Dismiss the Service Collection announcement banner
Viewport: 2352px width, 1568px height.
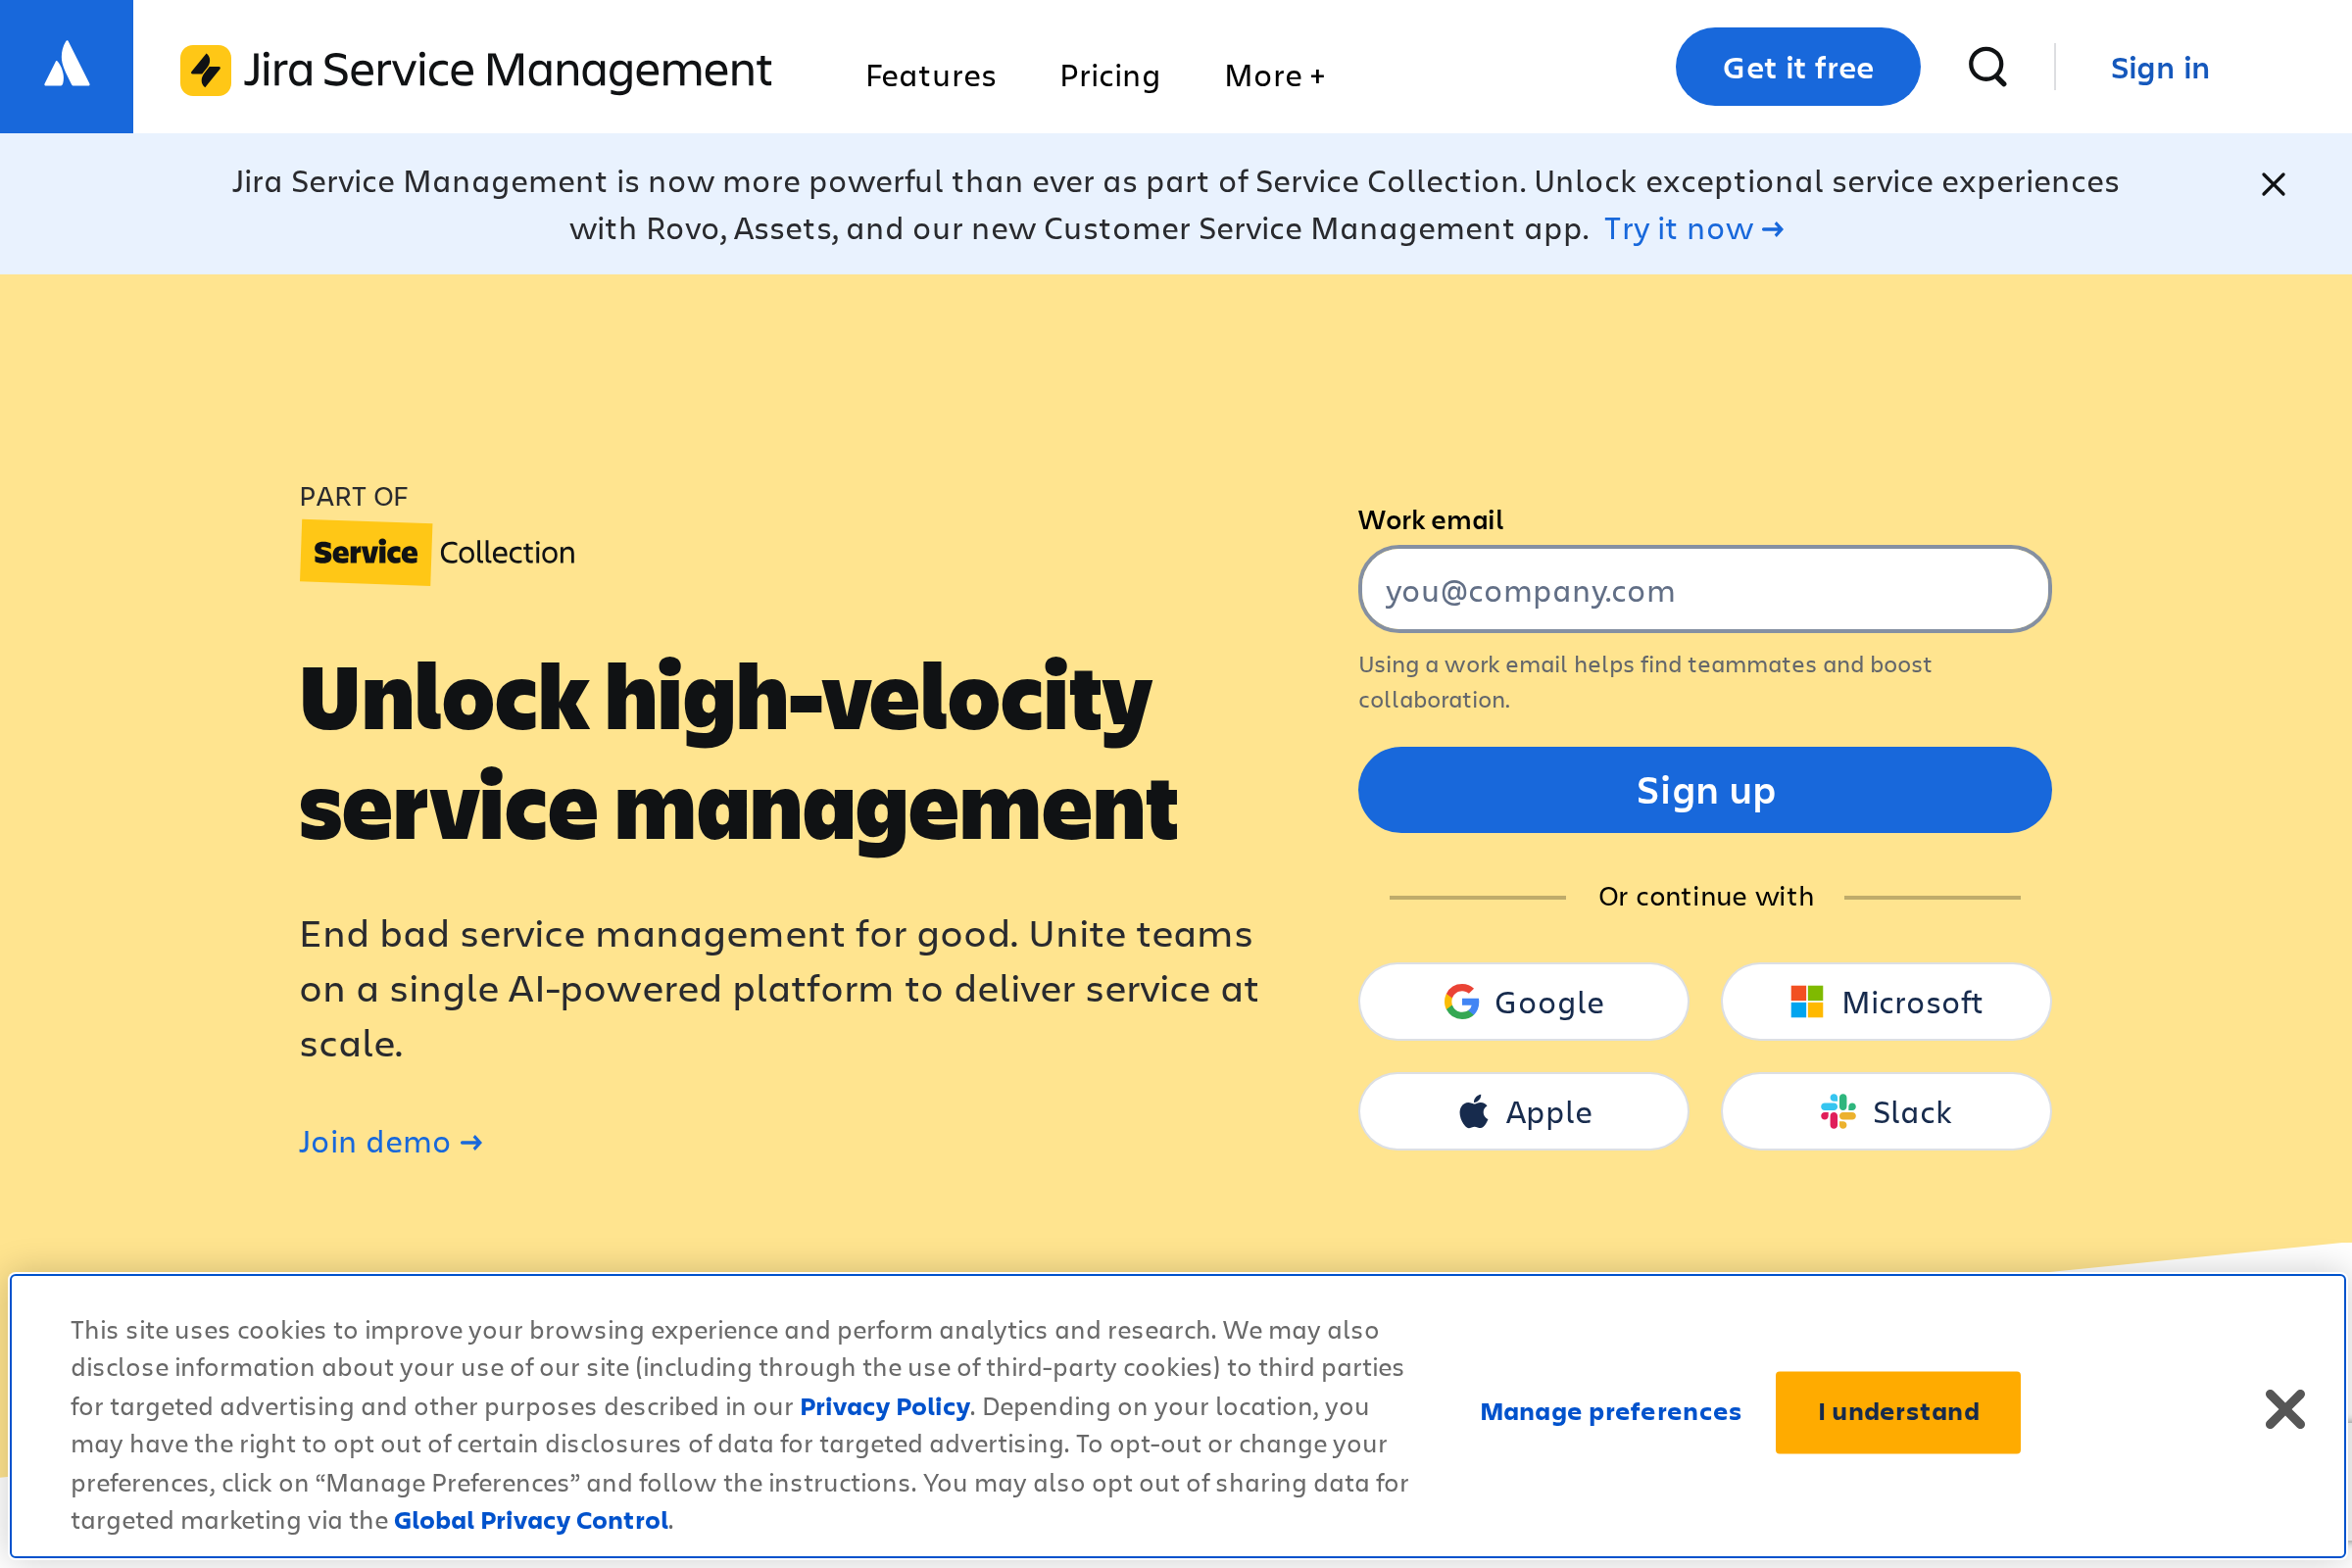pyautogui.click(x=2273, y=184)
